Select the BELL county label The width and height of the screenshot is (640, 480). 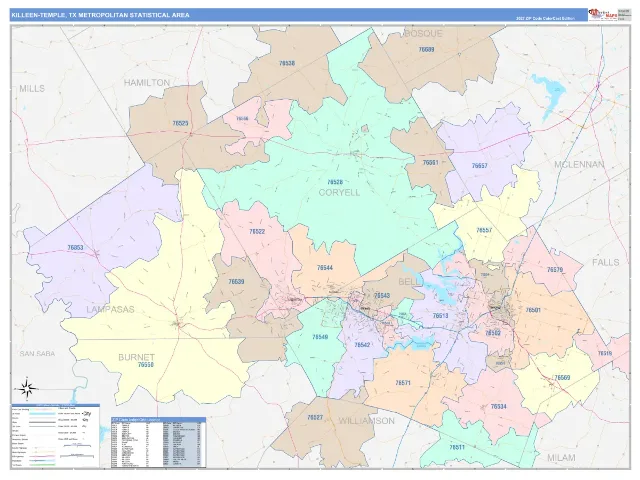click(x=409, y=282)
